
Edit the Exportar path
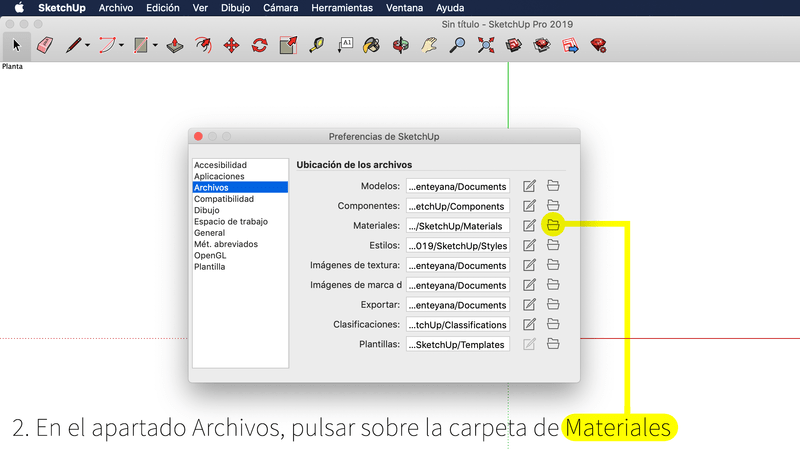[x=529, y=305]
